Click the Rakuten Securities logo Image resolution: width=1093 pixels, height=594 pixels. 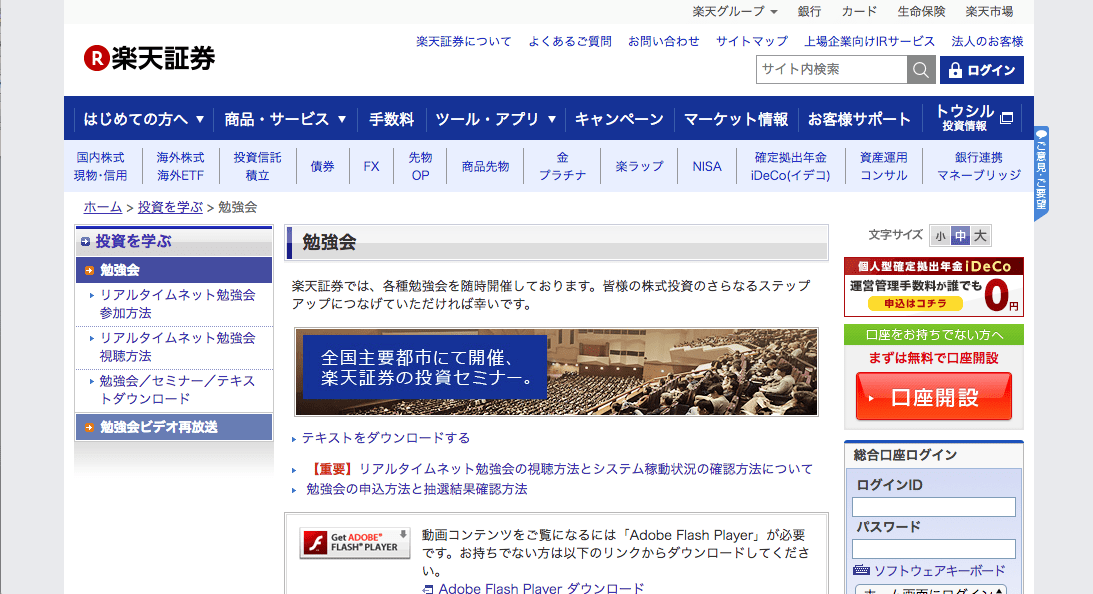[x=150, y=58]
